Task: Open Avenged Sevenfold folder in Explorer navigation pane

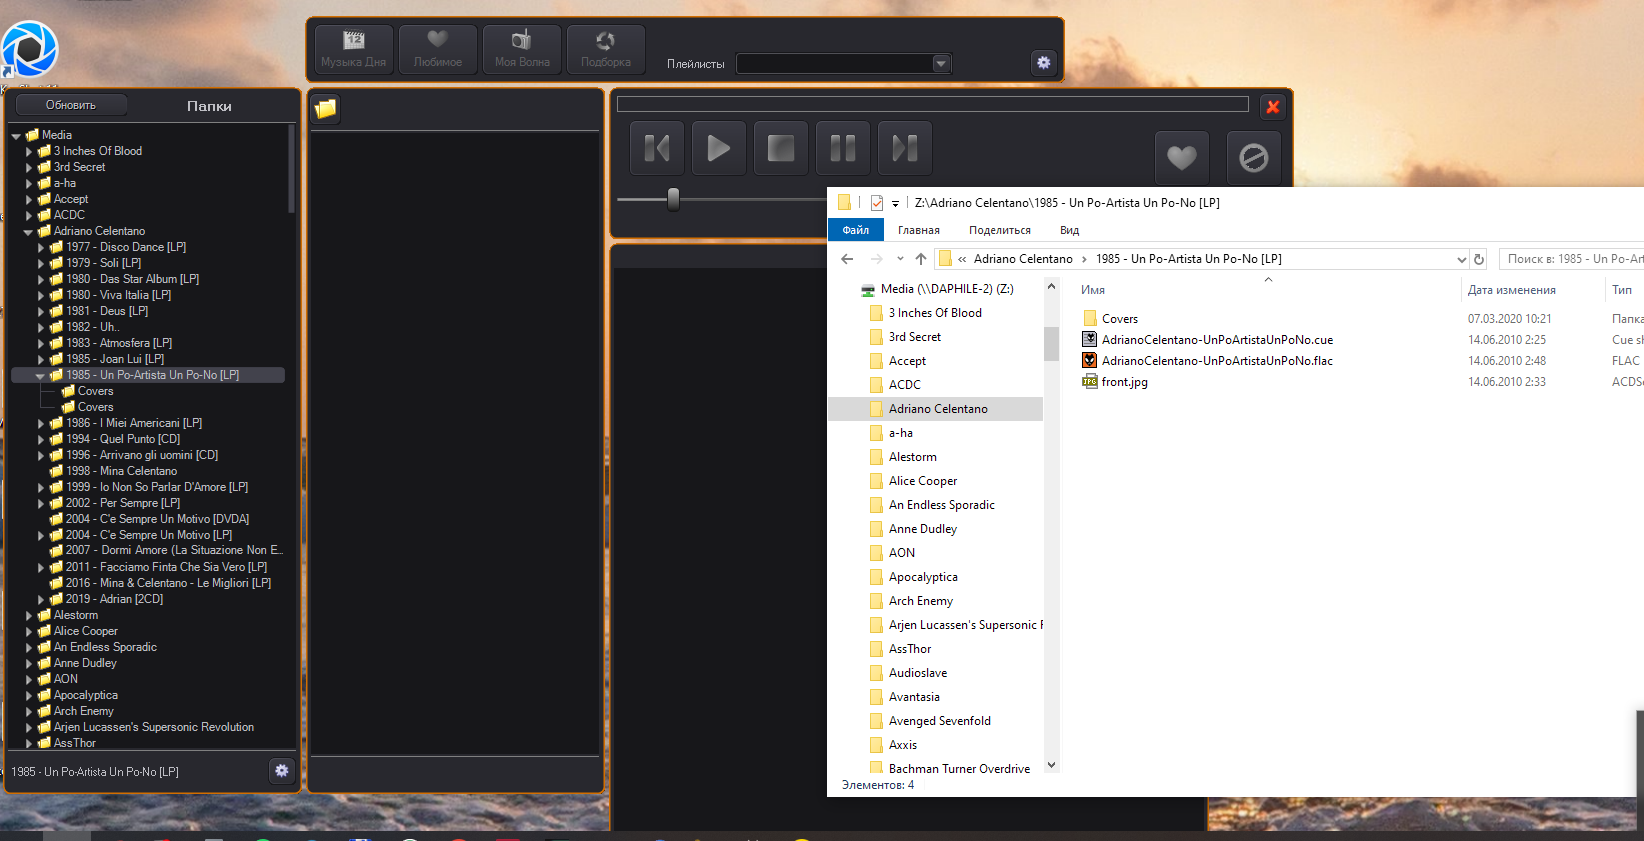Action: tap(939, 721)
